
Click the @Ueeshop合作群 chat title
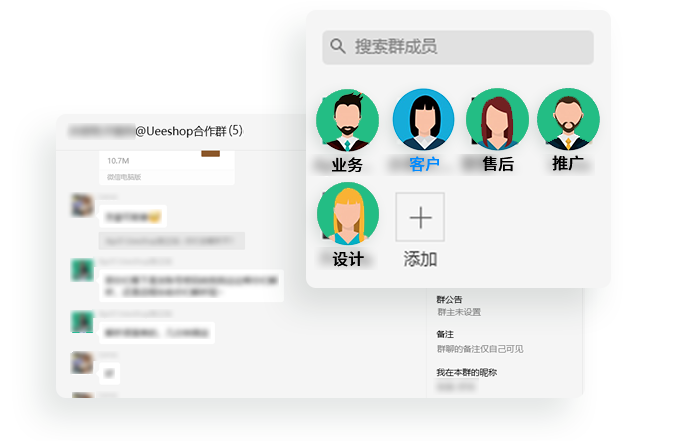[188, 131]
